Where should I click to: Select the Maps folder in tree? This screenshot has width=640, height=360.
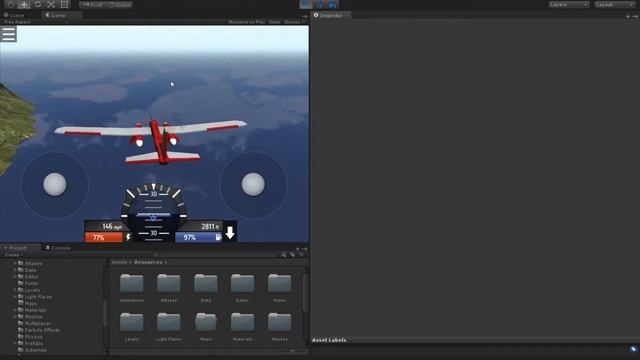(x=27, y=304)
